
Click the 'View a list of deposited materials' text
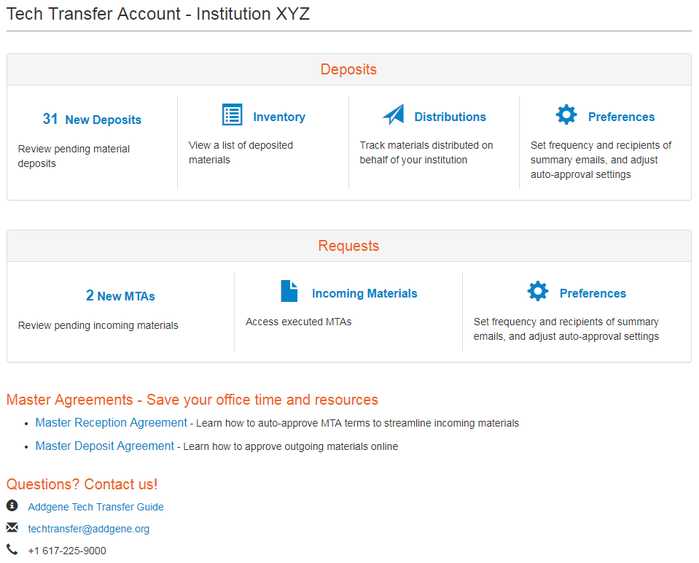241,152
